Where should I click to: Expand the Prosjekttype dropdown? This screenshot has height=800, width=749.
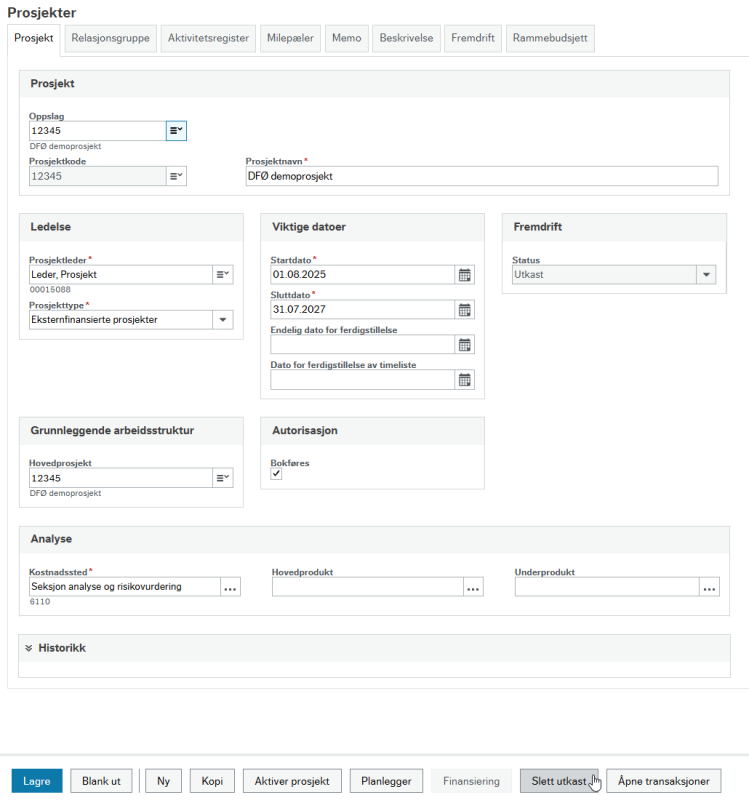pos(223,320)
